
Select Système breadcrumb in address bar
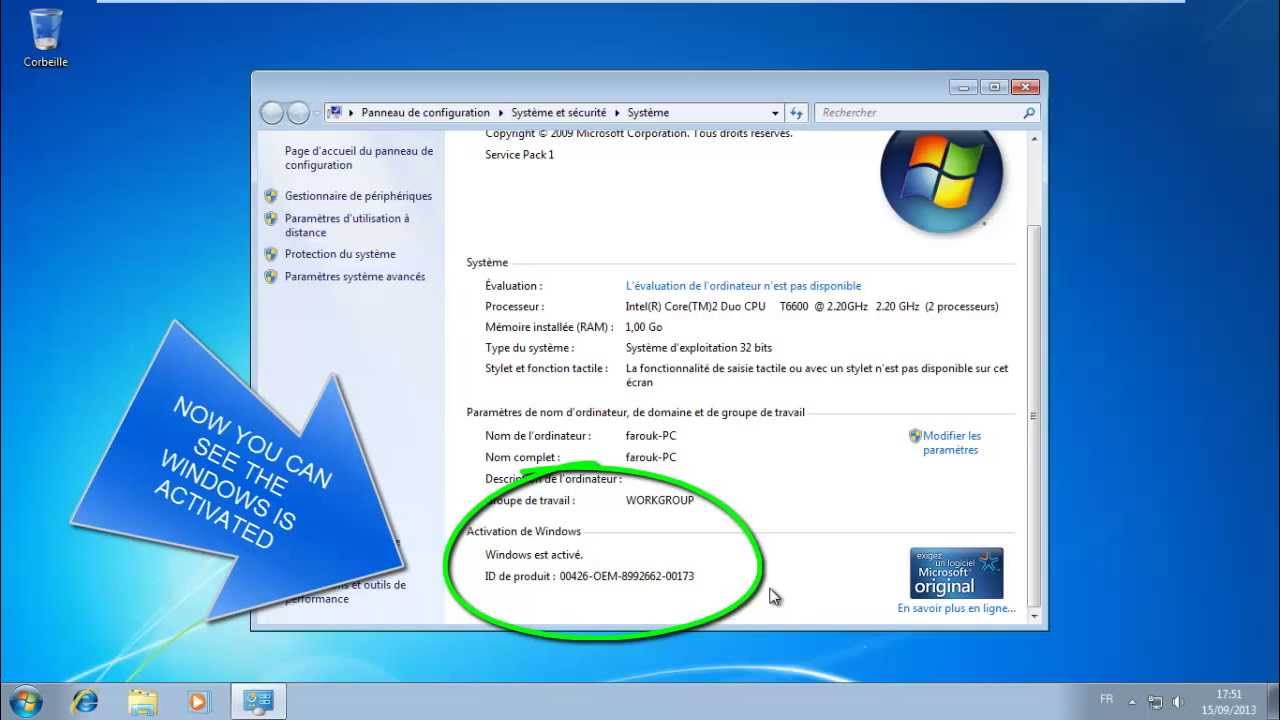pos(649,113)
